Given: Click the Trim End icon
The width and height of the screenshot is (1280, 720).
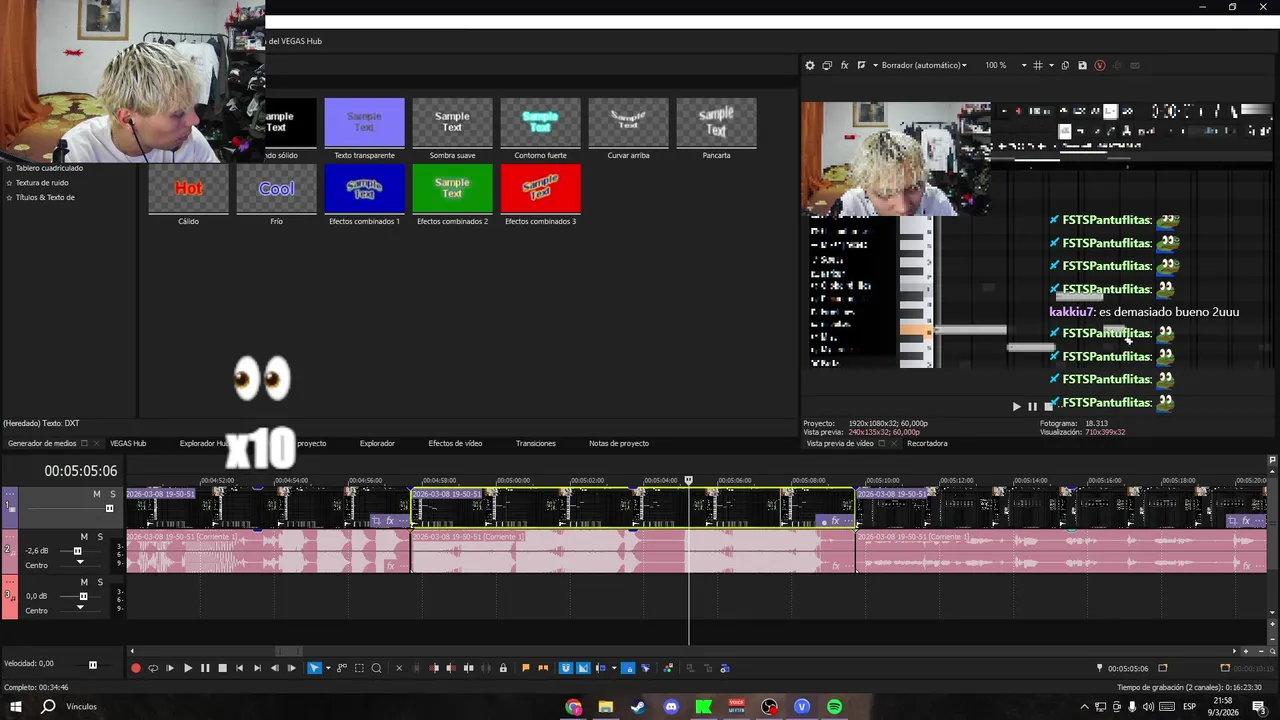Looking at the screenshot, I should click(450, 668).
